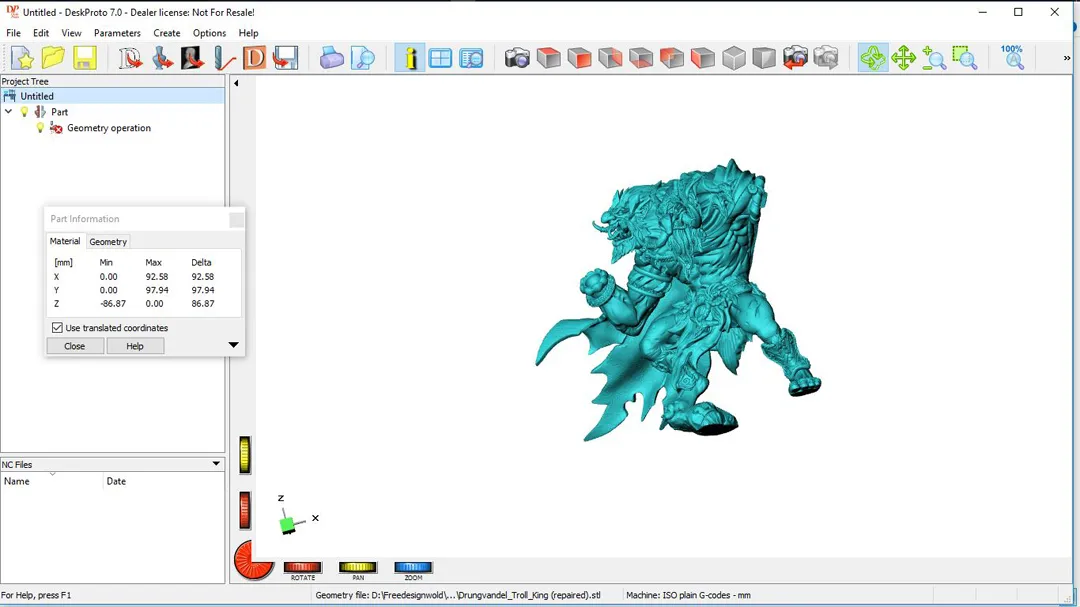Viewport: 1080px width, 607px height.
Task: Toggle Part visibility light bulb
Action: (25, 112)
